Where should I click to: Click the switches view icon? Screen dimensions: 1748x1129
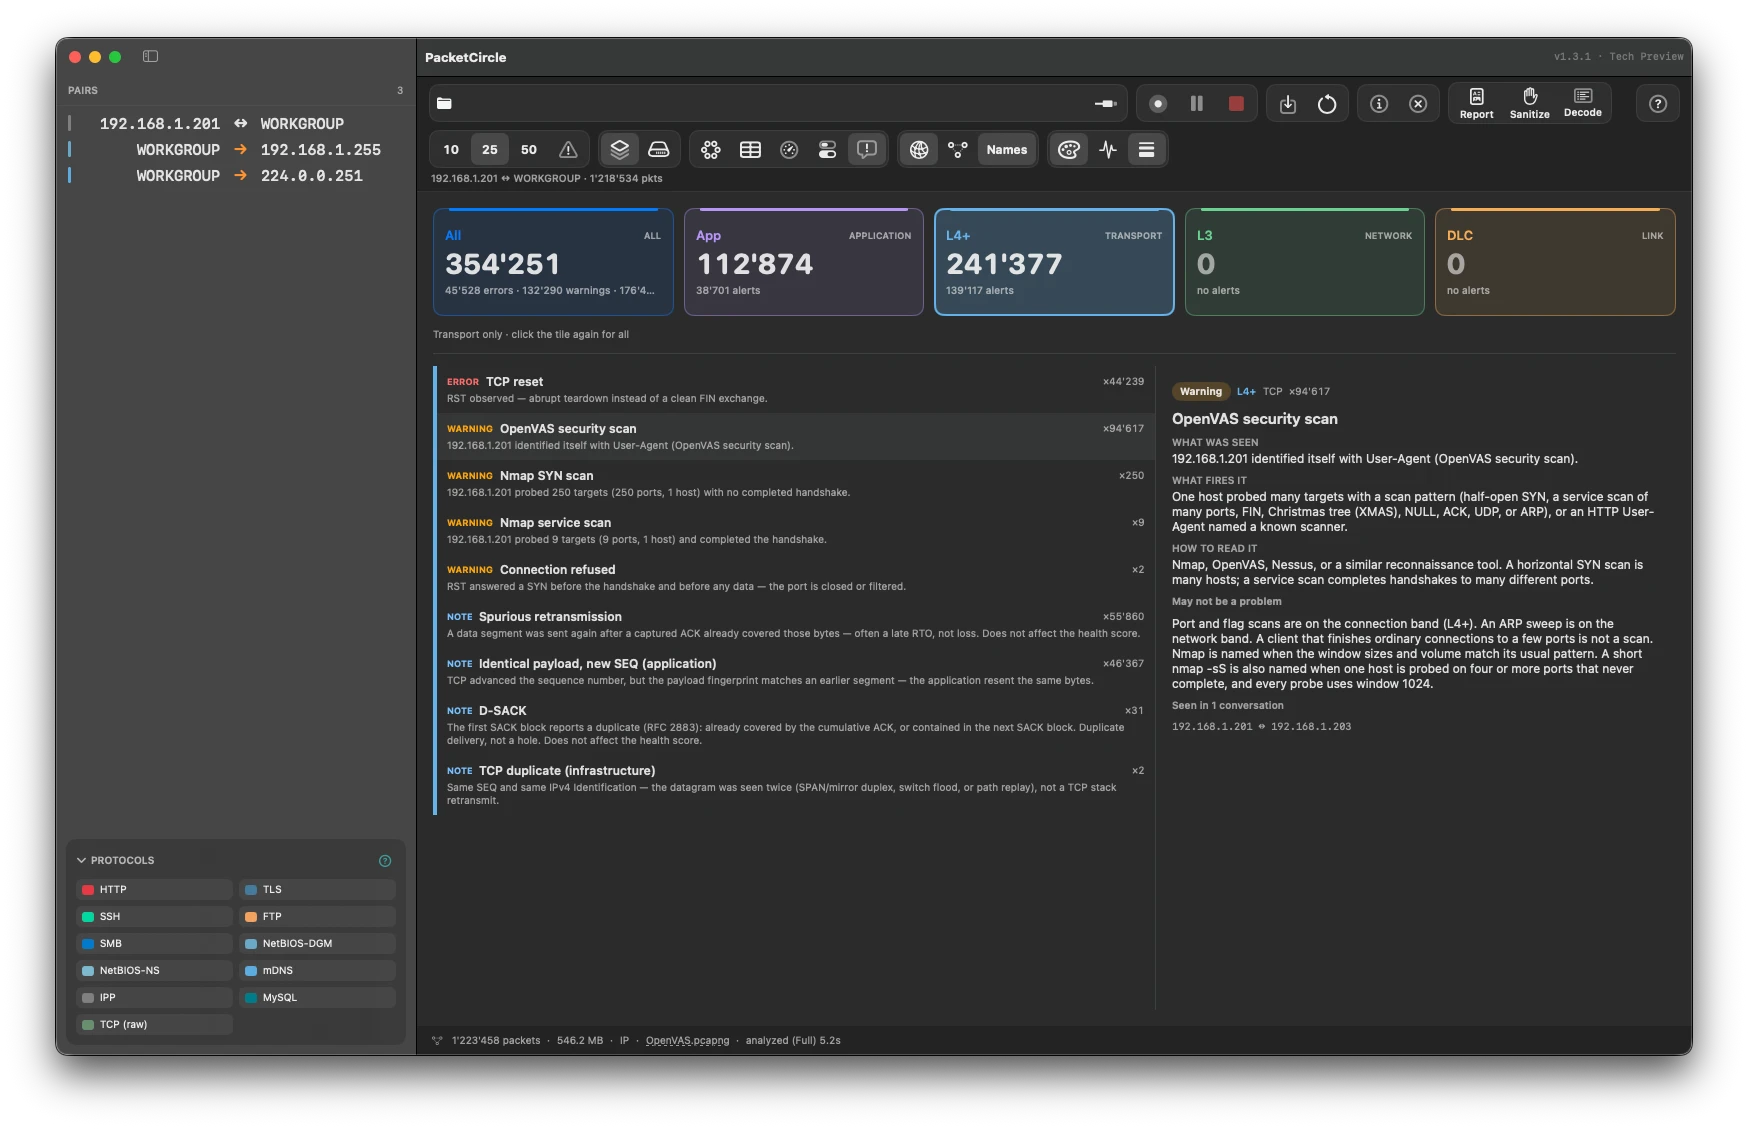tap(827, 150)
